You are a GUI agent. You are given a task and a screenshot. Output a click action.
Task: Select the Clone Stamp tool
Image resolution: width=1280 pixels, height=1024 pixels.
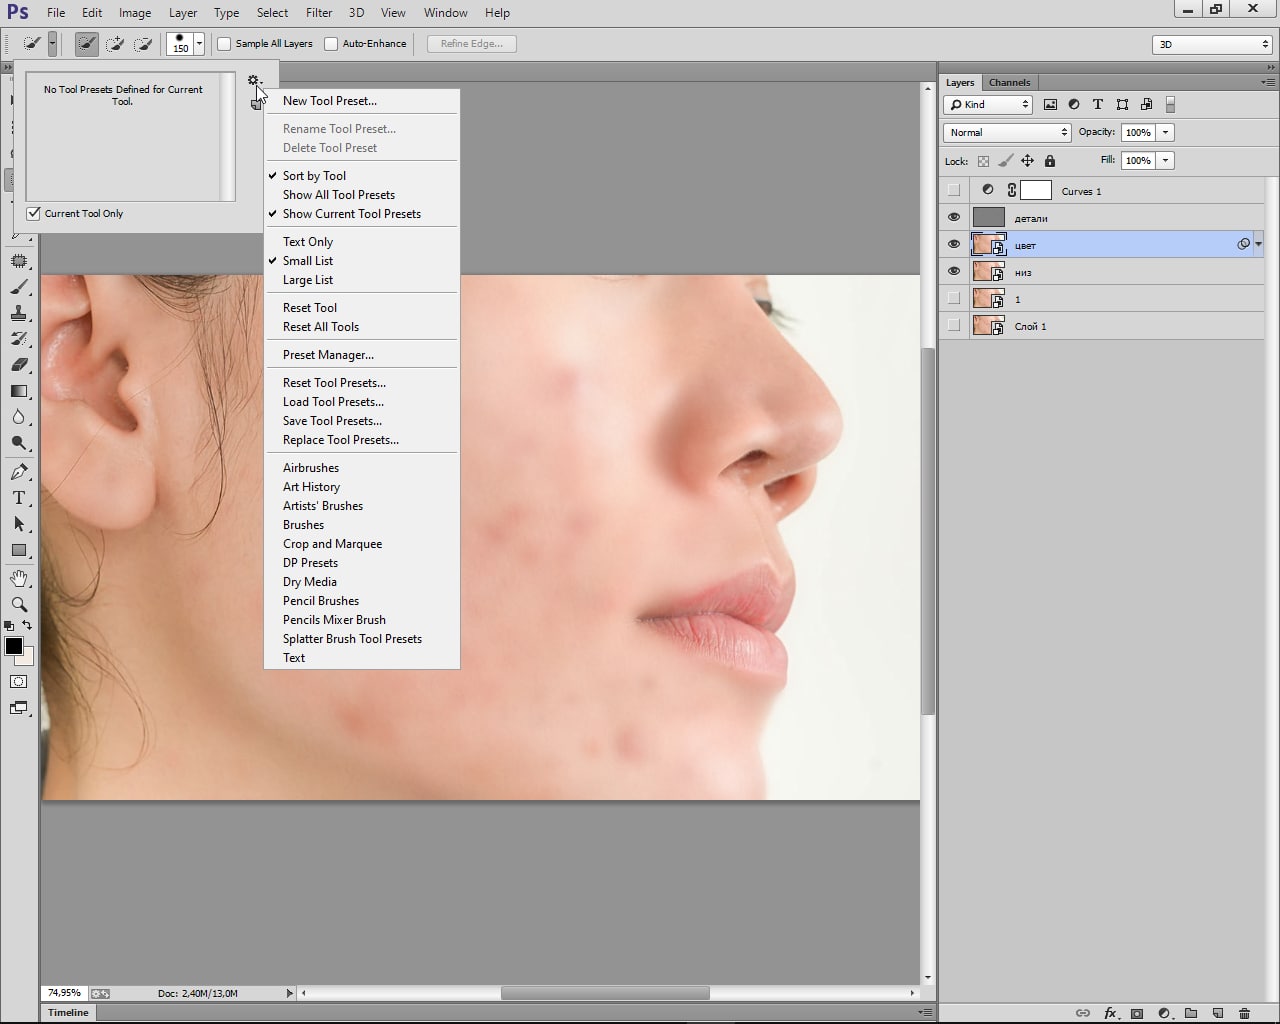(x=19, y=313)
